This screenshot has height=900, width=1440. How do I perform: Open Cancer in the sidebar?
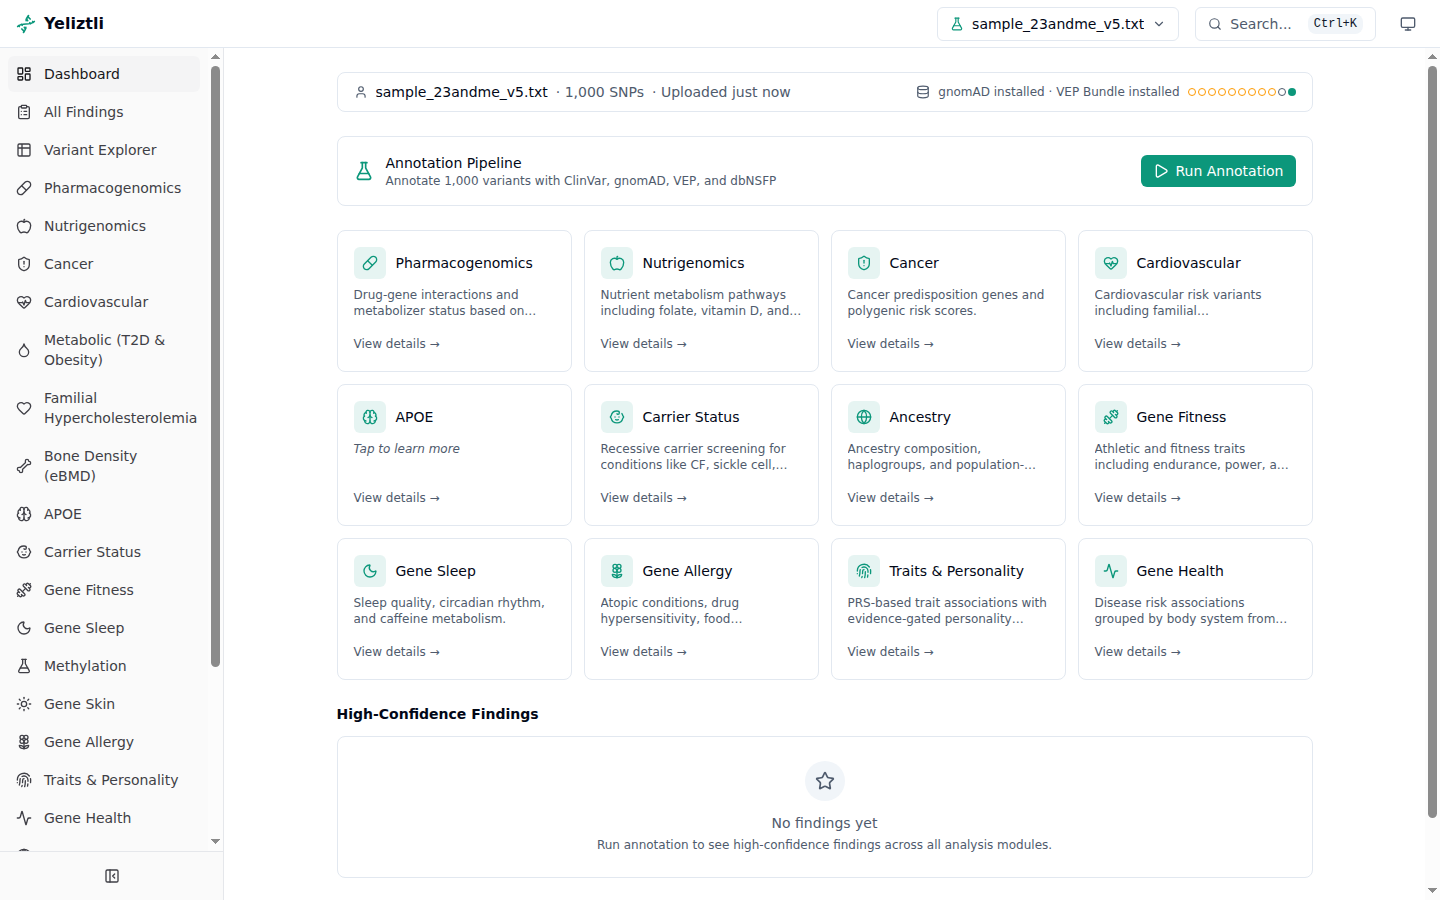coord(104,264)
